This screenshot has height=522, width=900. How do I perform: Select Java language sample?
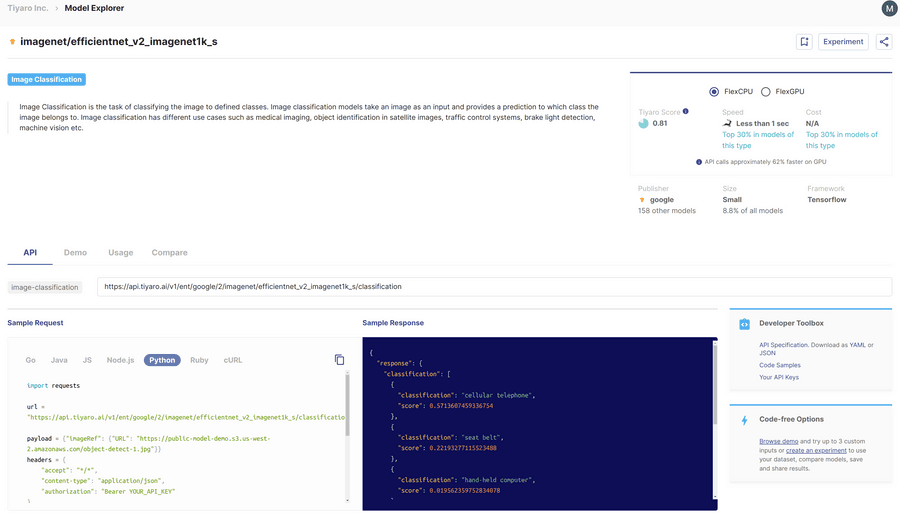pos(59,360)
